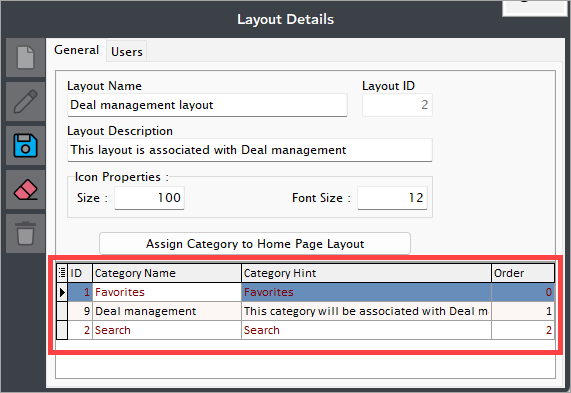Sort by the ID column header
The height and width of the screenshot is (393, 571).
click(x=80, y=273)
